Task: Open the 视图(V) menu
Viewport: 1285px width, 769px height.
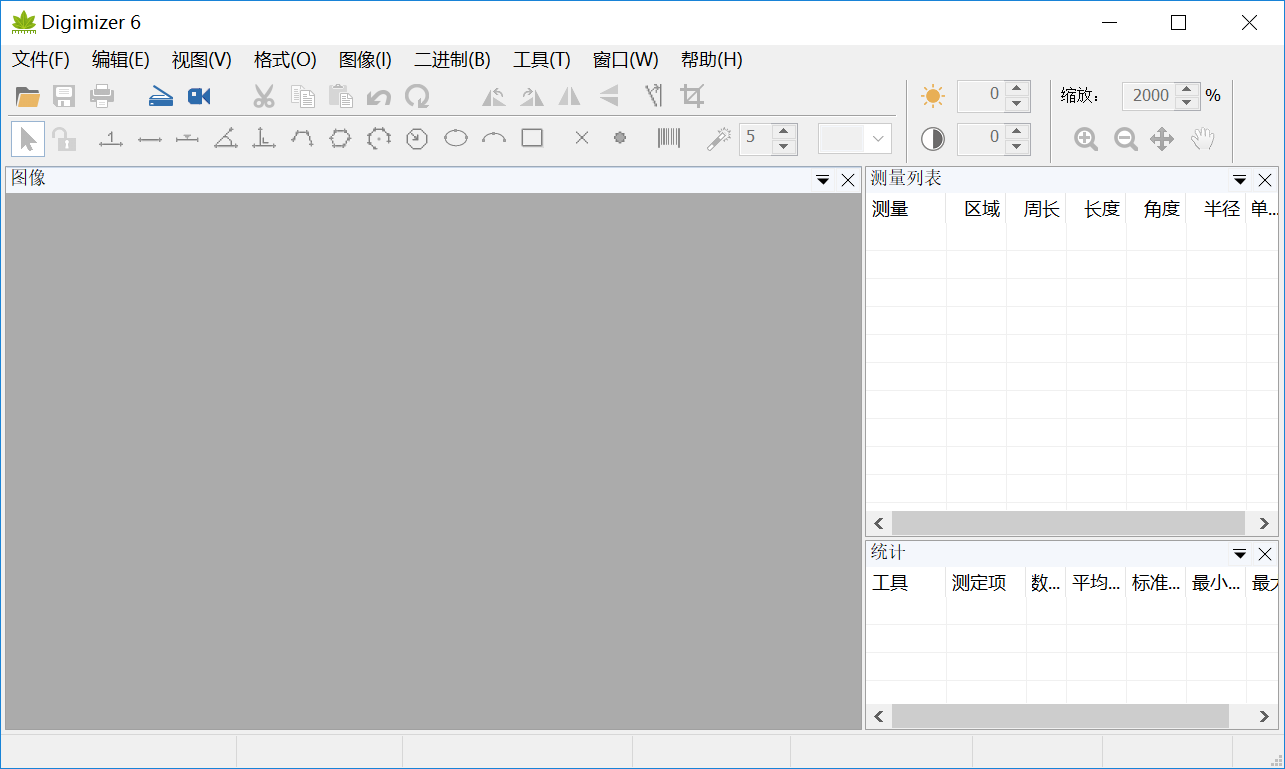Action: [201, 60]
